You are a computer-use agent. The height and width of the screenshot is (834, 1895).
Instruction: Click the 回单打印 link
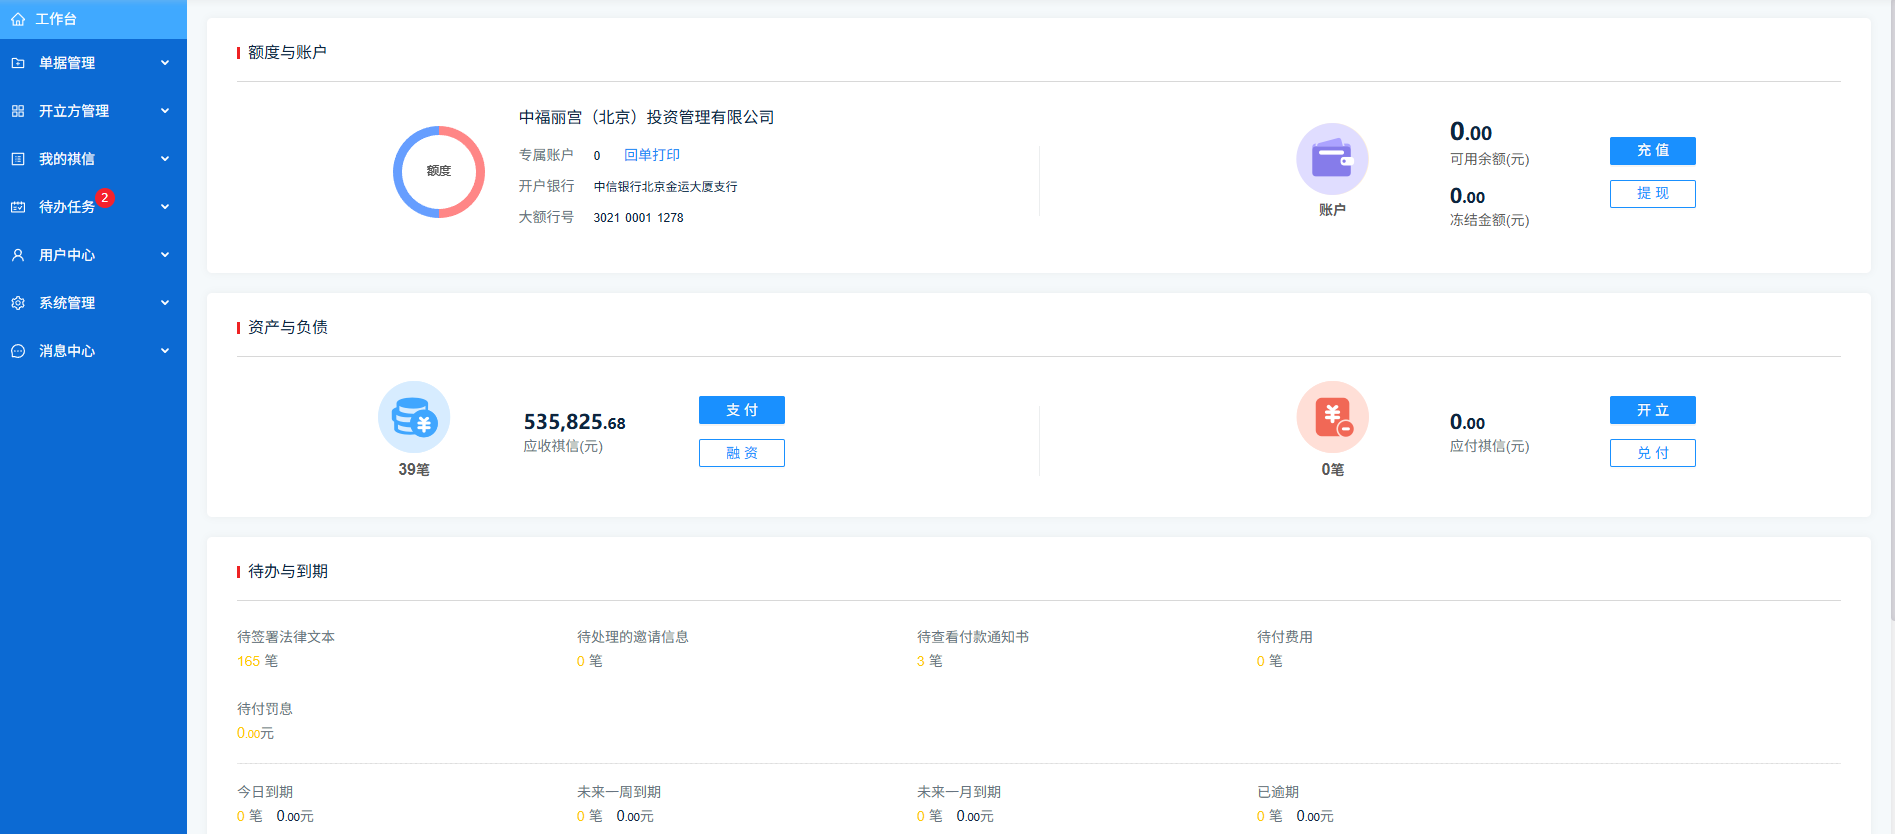(651, 155)
